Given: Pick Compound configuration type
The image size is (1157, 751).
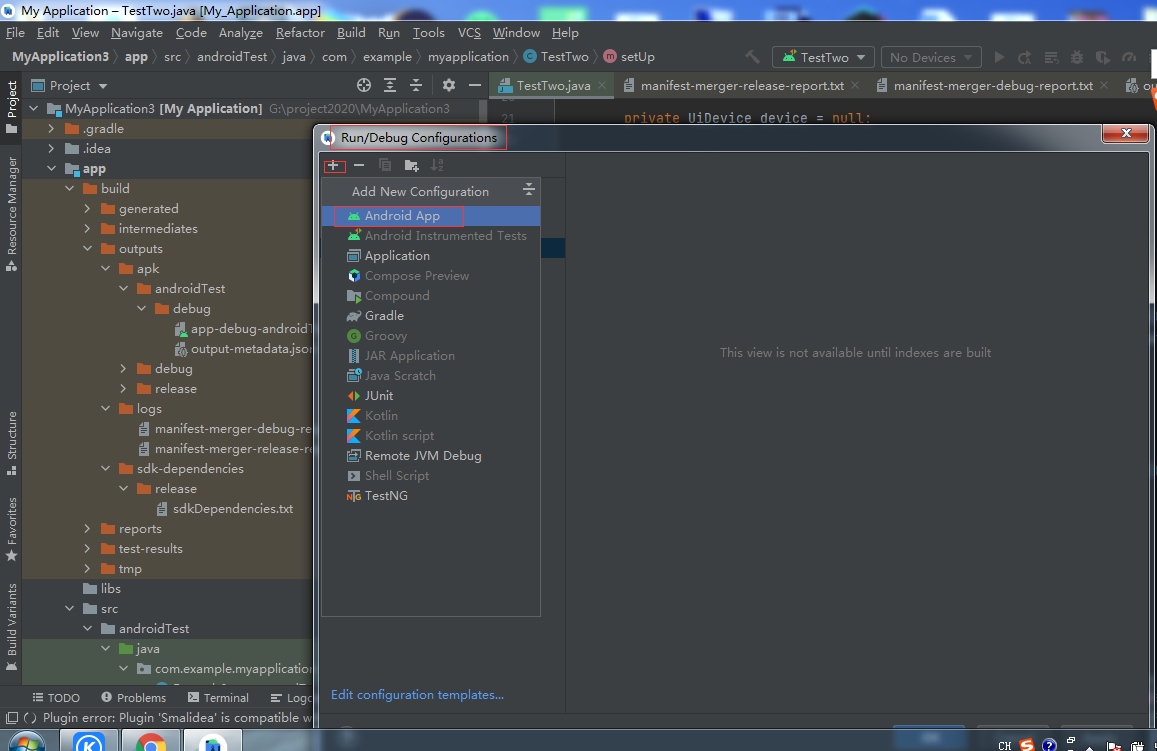Looking at the screenshot, I should (431, 295).
